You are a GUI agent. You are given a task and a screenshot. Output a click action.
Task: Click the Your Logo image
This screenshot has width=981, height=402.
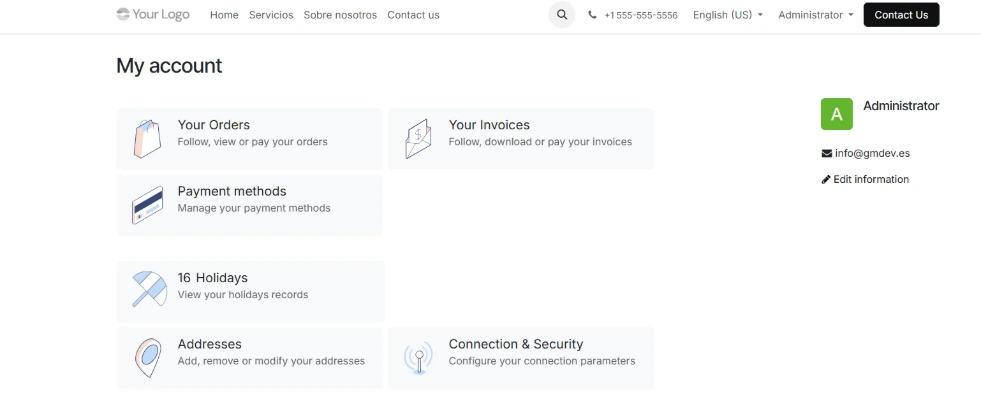[x=153, y=15]
